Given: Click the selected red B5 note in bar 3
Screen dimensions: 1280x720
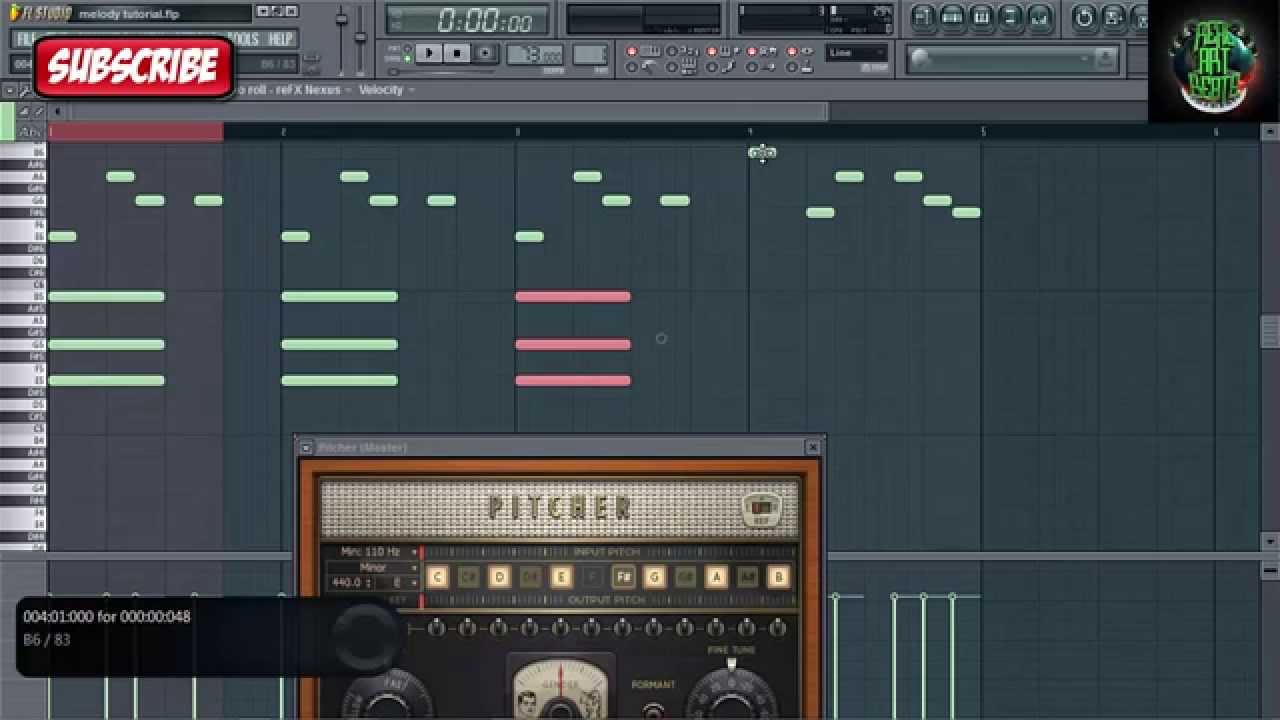Looking at the screenshot, I should pyautogui.click(x=573, y=297).
